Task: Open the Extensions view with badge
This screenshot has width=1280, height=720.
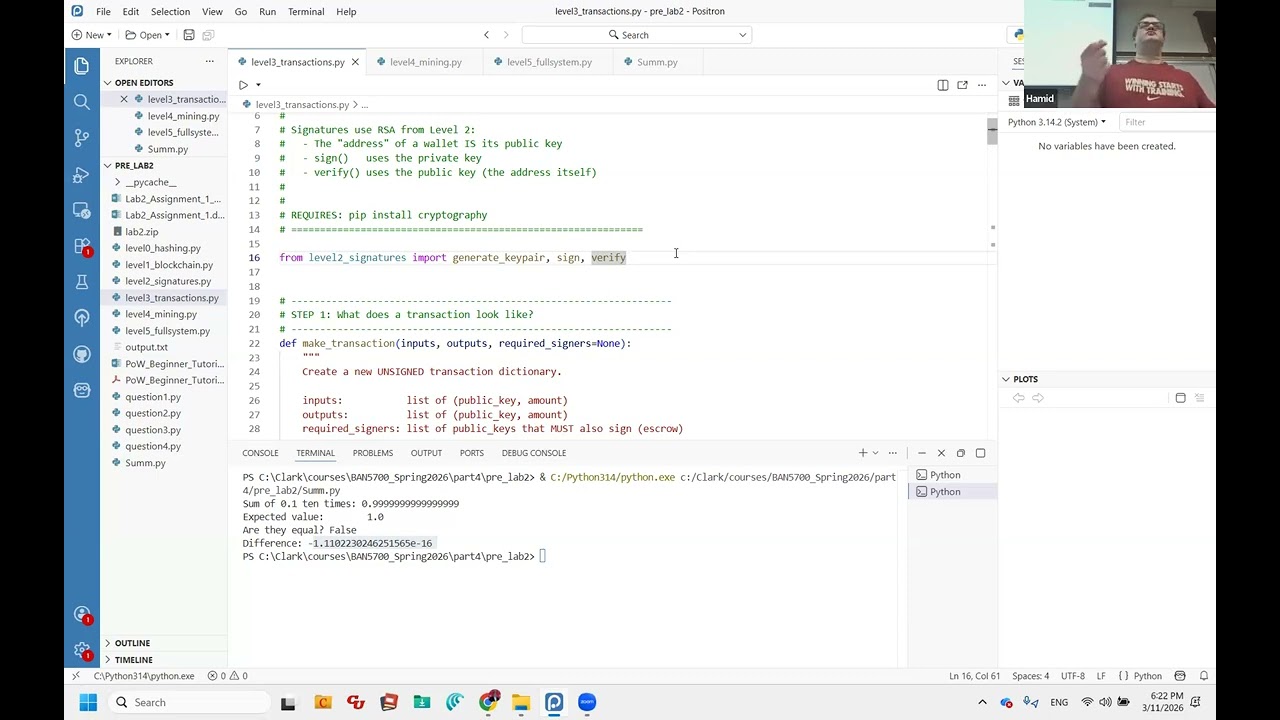Action: click(82, 246)
